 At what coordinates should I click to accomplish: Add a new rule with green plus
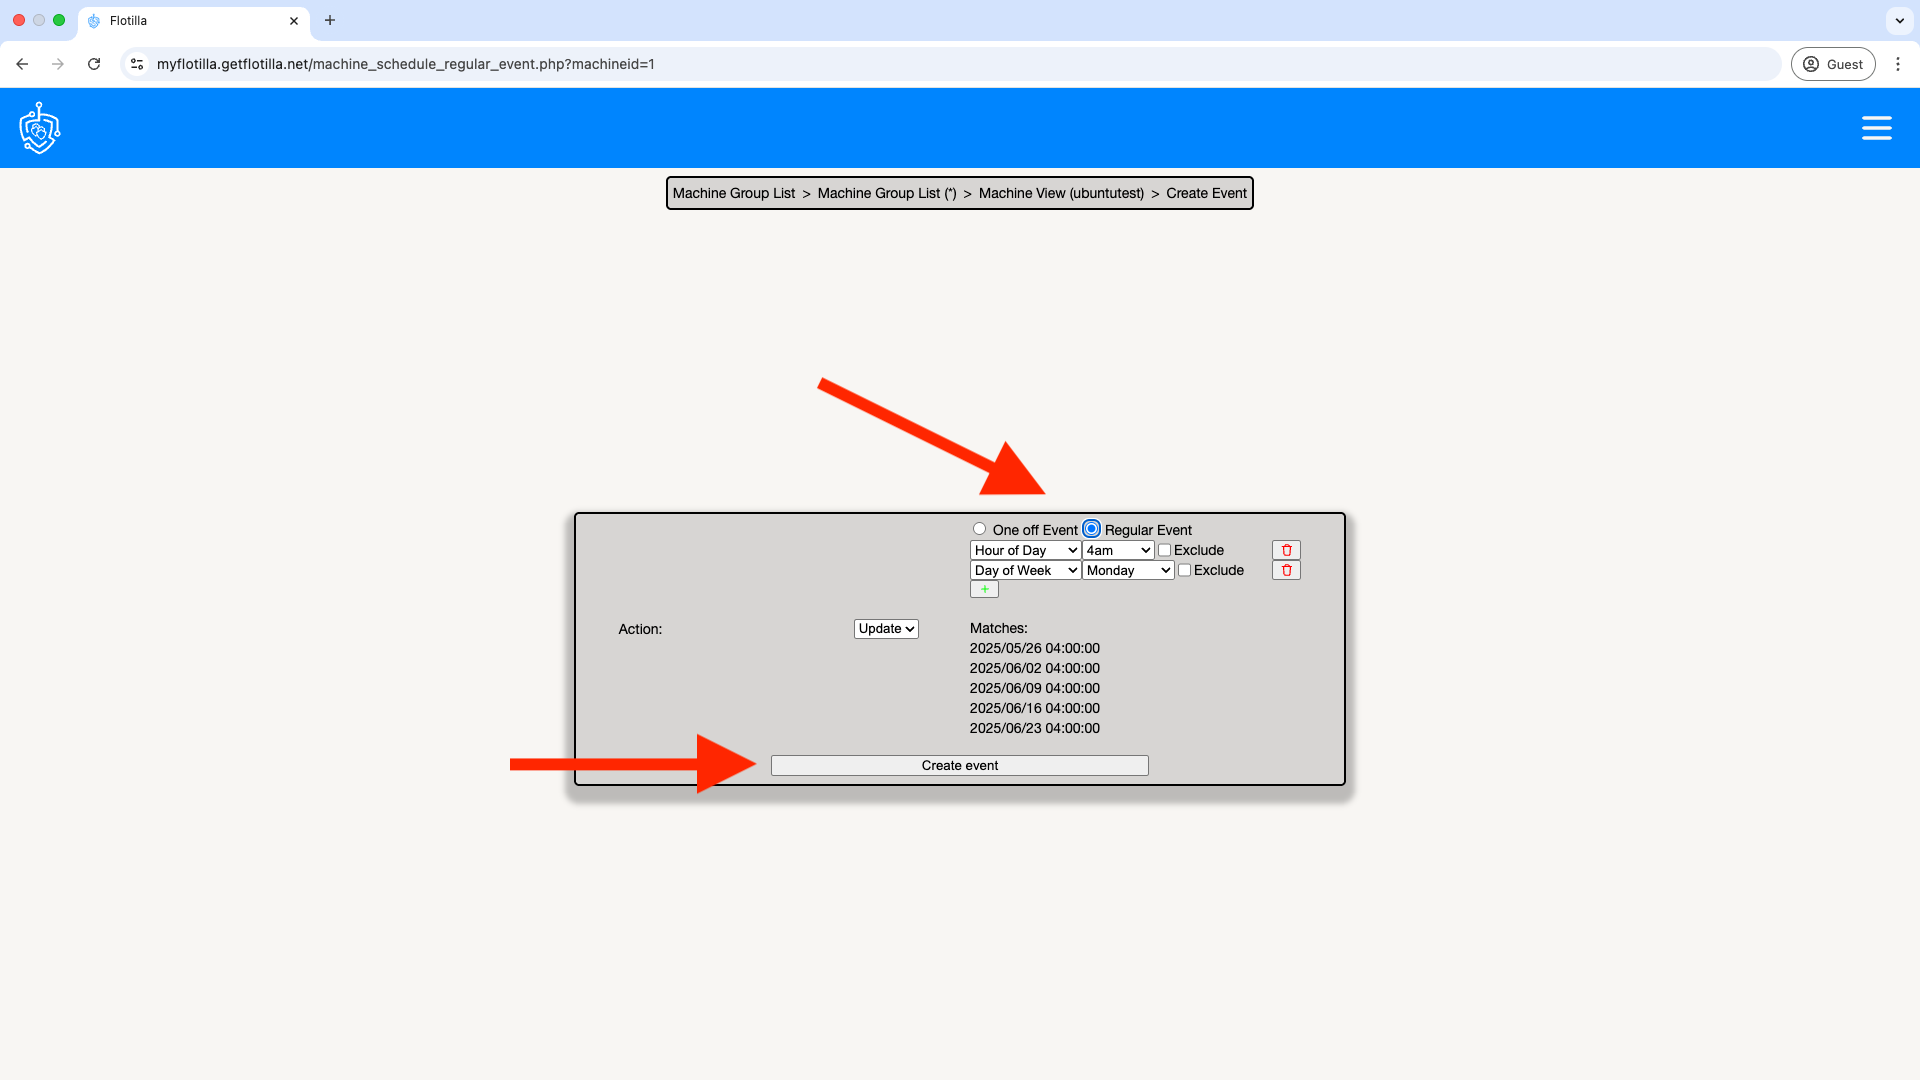tap(984, 589)
